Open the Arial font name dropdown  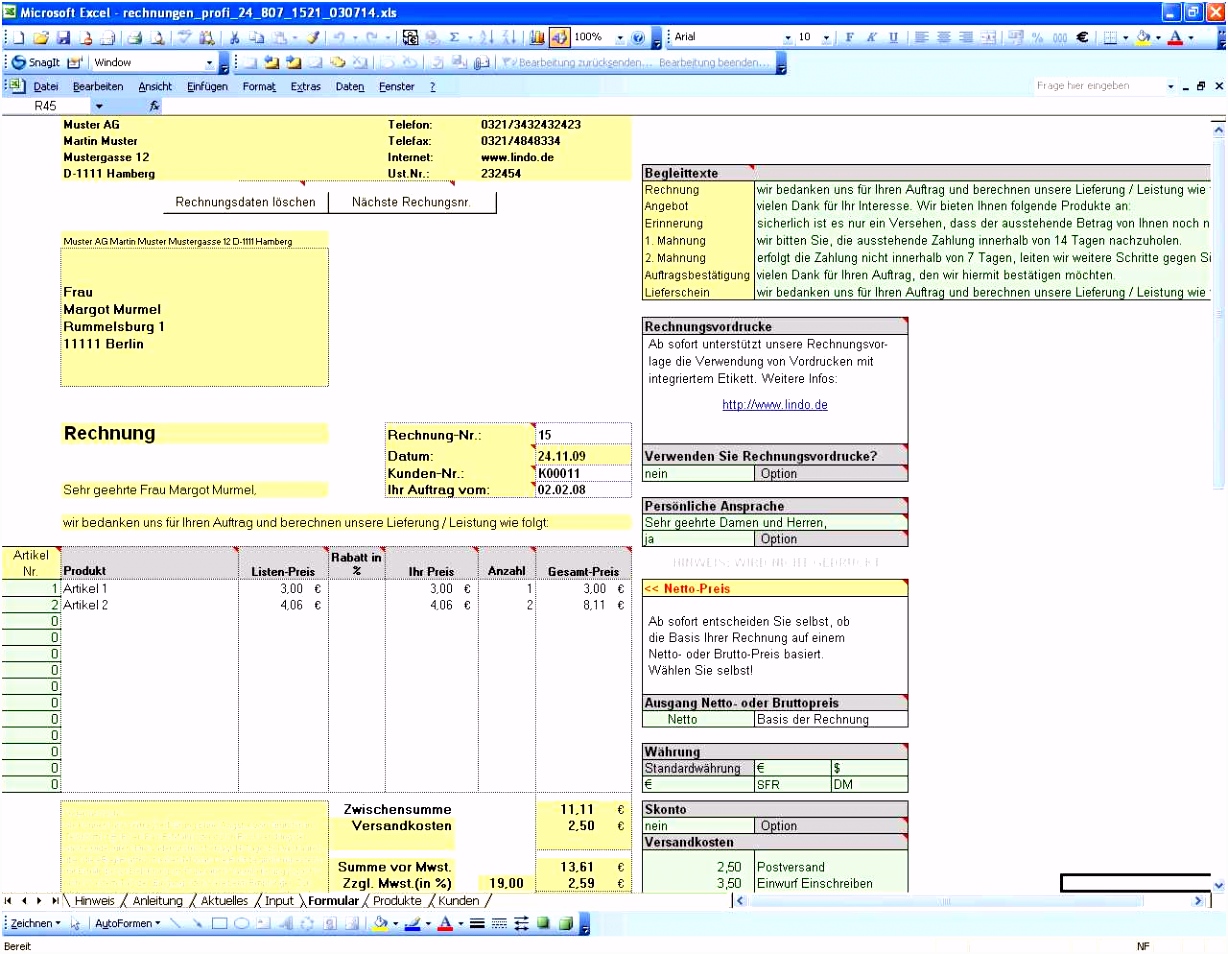786,38
